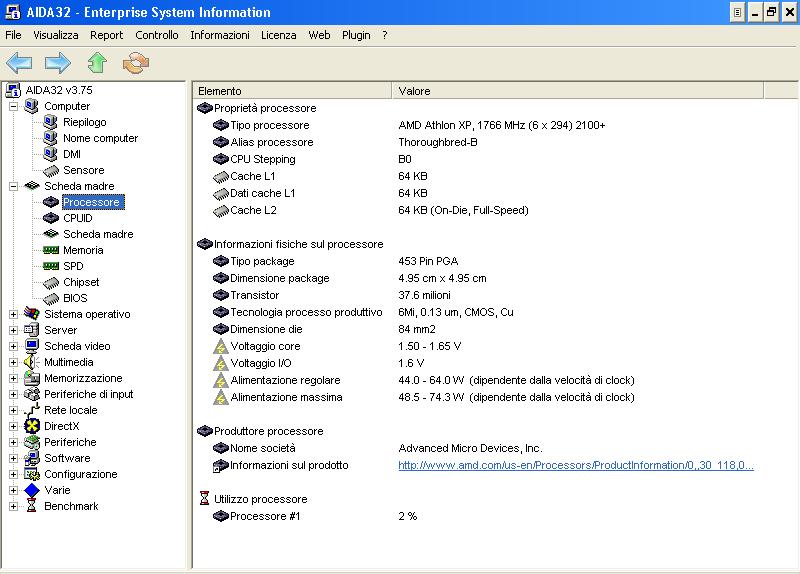
Task: Click the Tipo processore row label
Action: point(269,125)
